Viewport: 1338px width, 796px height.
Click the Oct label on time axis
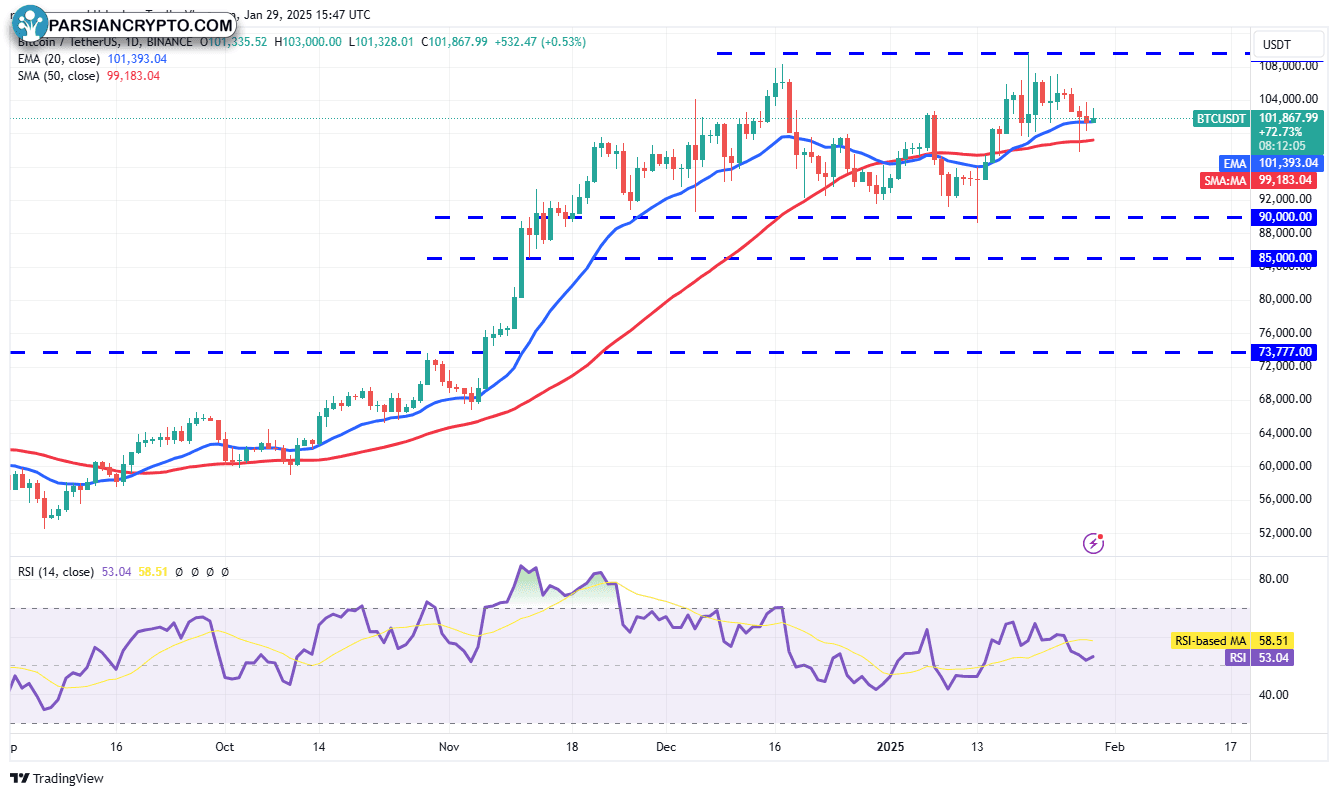[x=225, y=747]
